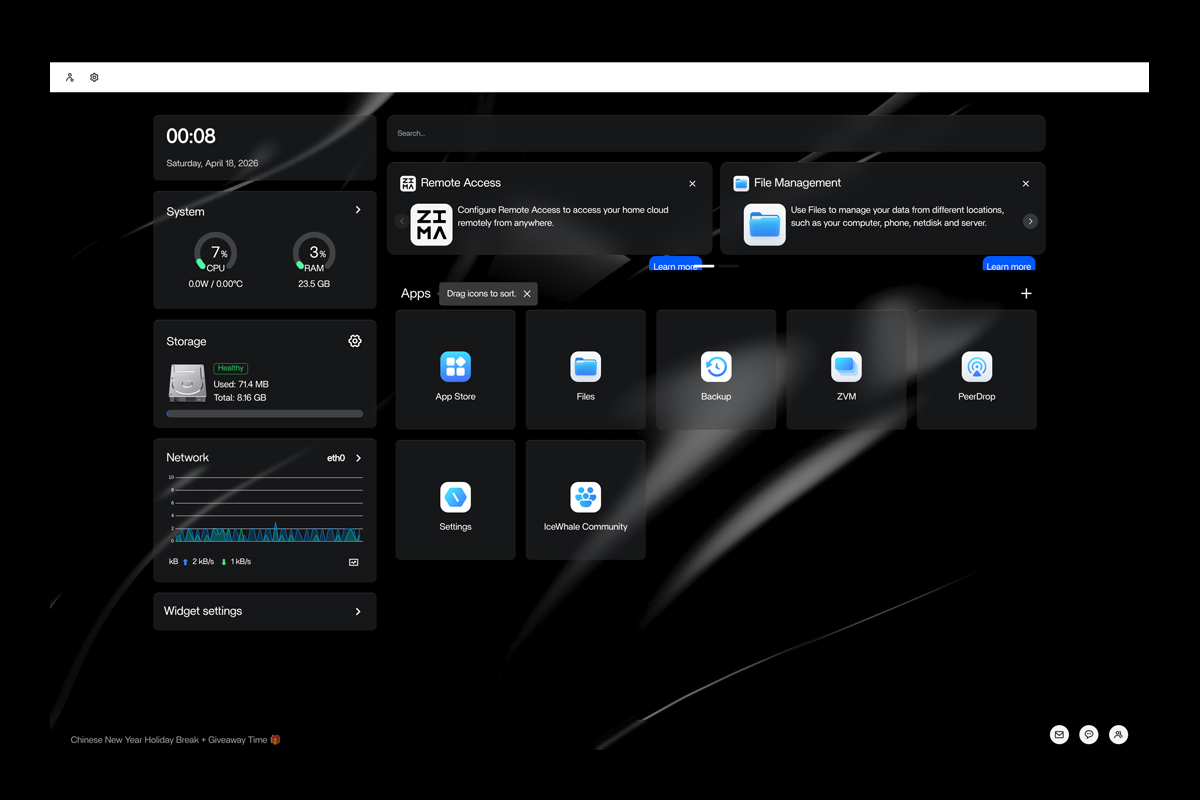The height and width of the screenshot is (800, 1200).
Task: Click the '0.0W / 0.00°C' reading
Action: coord(216,284)
